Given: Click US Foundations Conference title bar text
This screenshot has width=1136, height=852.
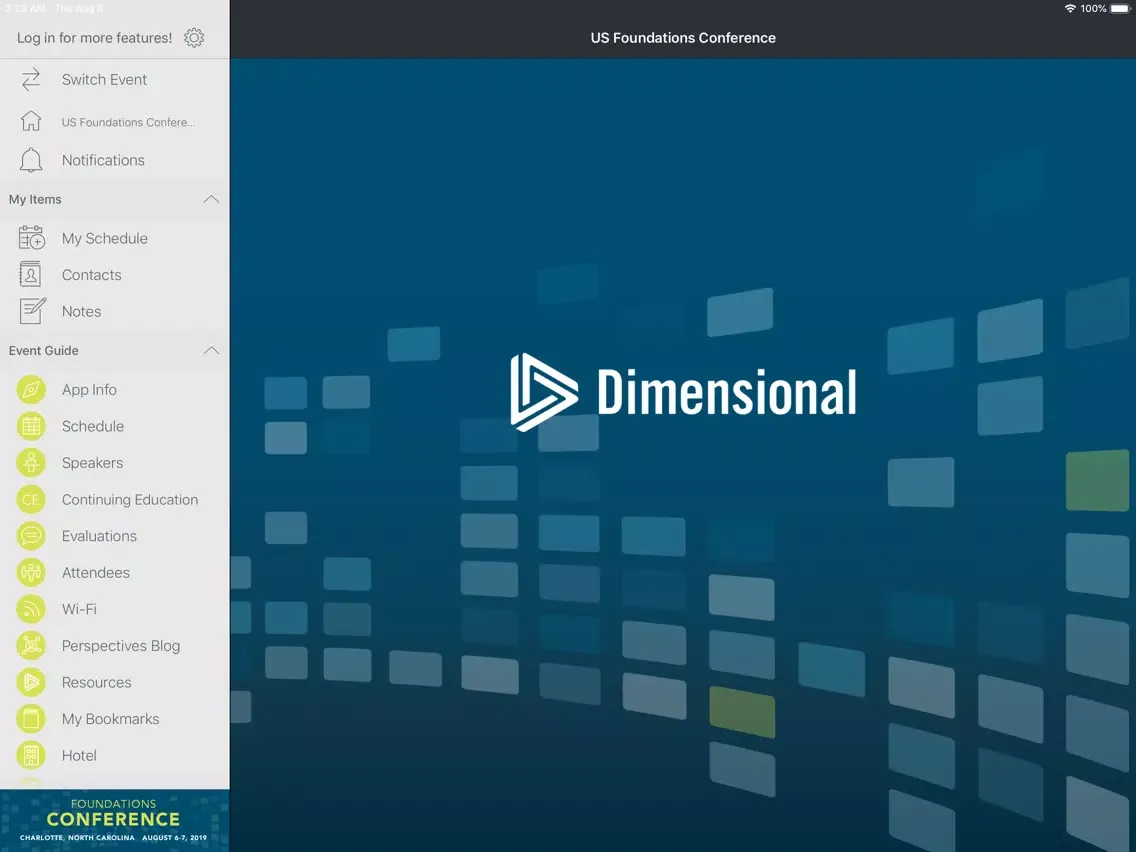Looking at the screenshot, I should pos(683,38).
